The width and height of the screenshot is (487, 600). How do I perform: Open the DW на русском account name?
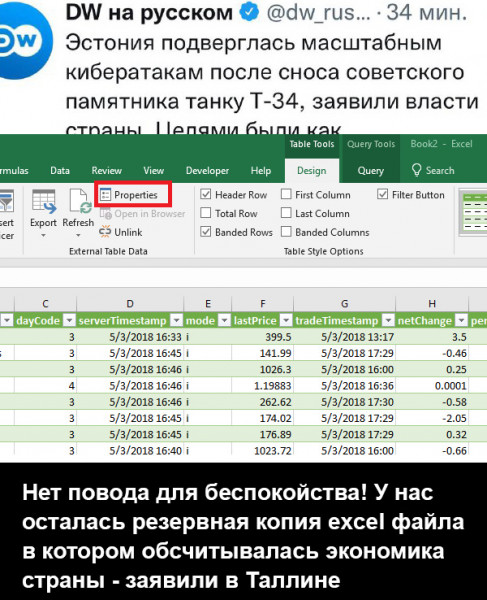[149, 13]
